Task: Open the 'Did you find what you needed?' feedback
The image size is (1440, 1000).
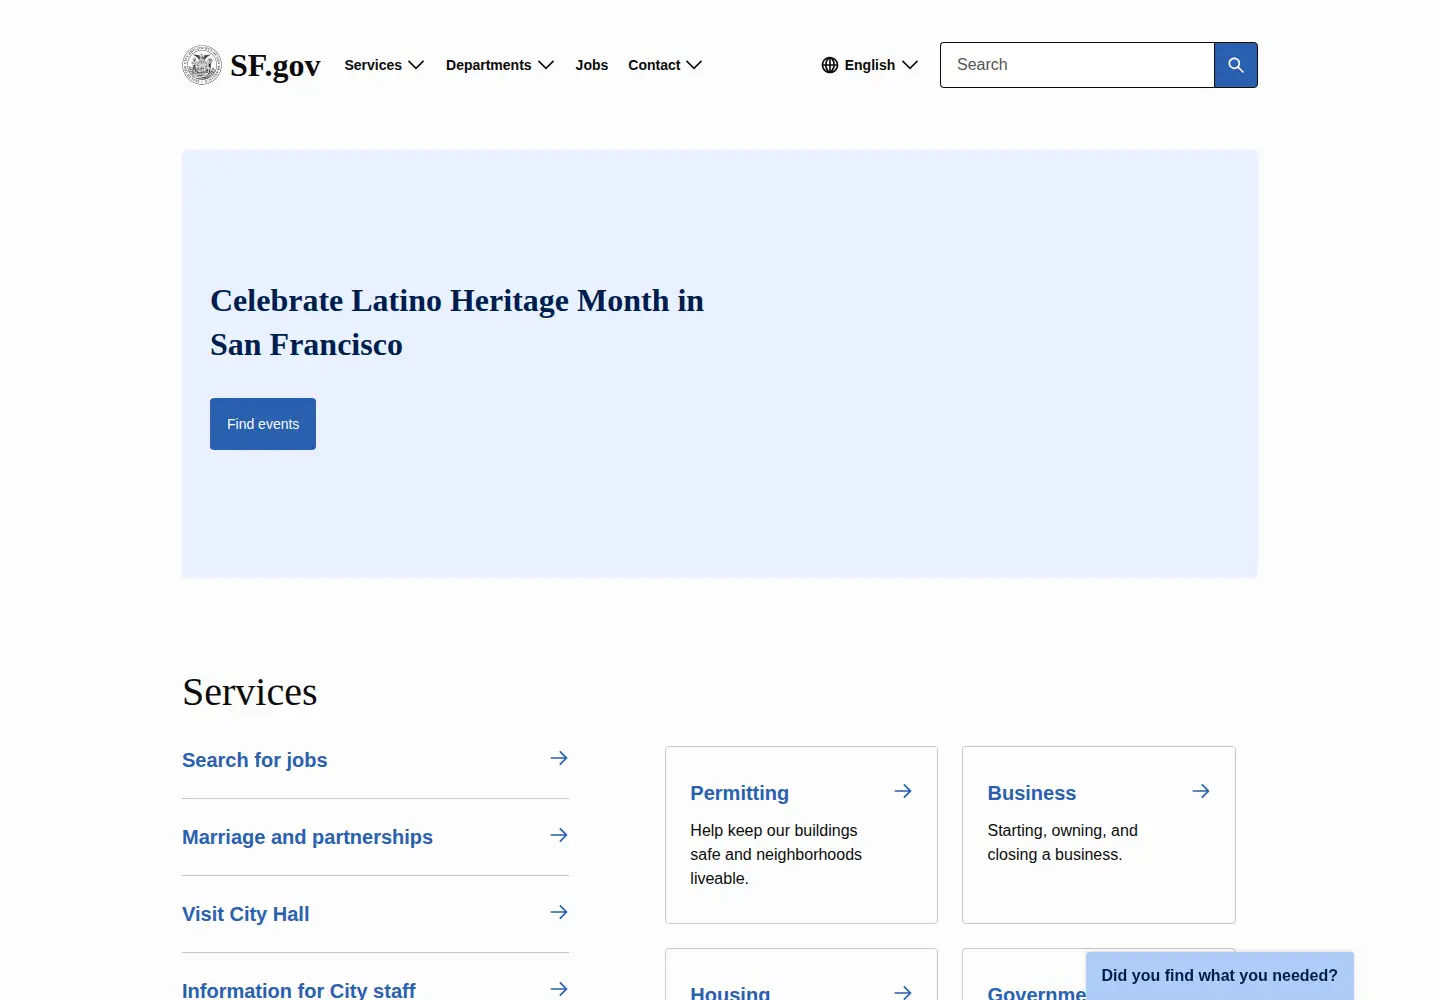Action: (1220, 976)
